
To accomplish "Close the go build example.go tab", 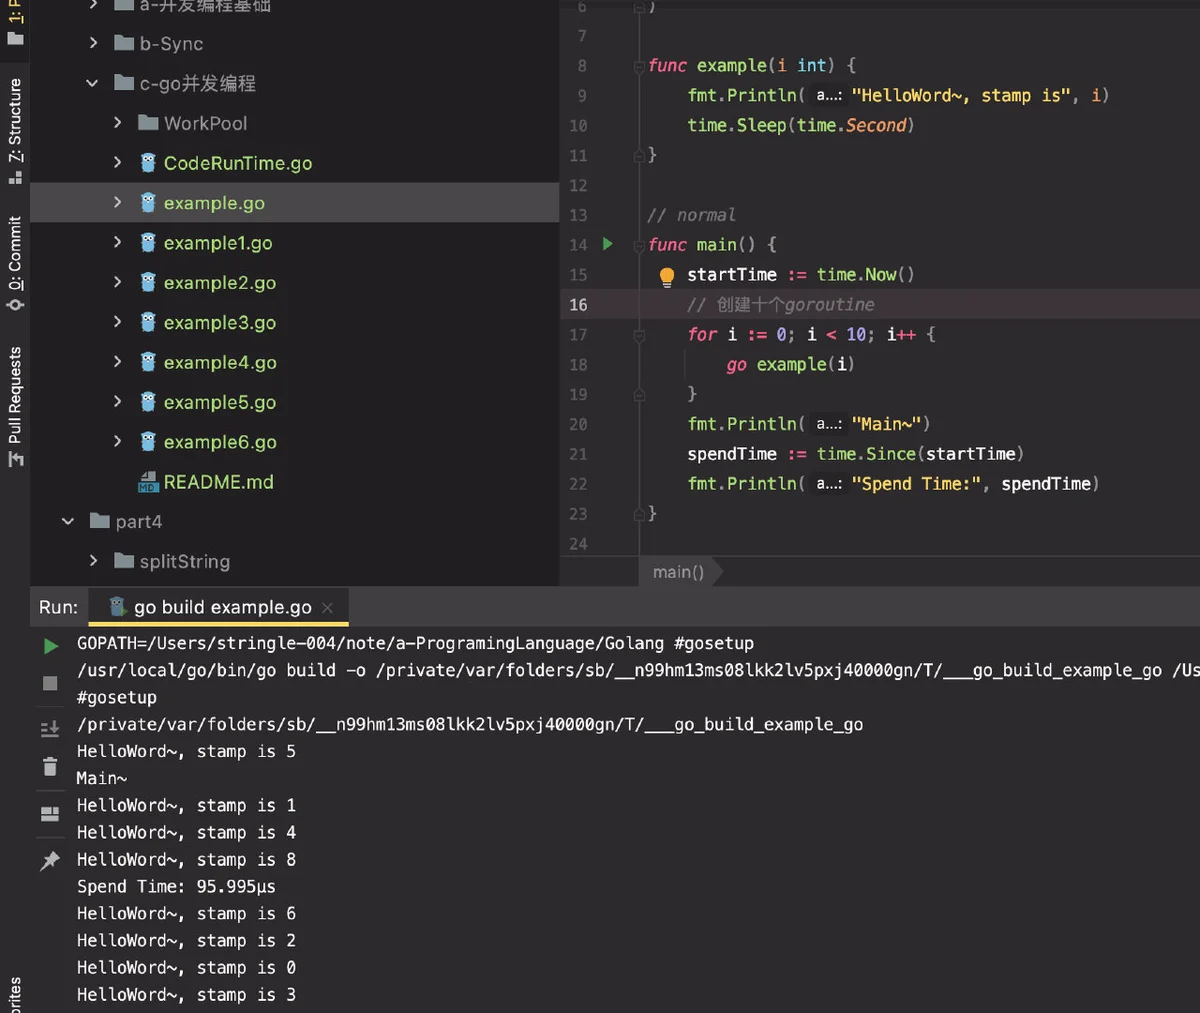I will [328, 608].
